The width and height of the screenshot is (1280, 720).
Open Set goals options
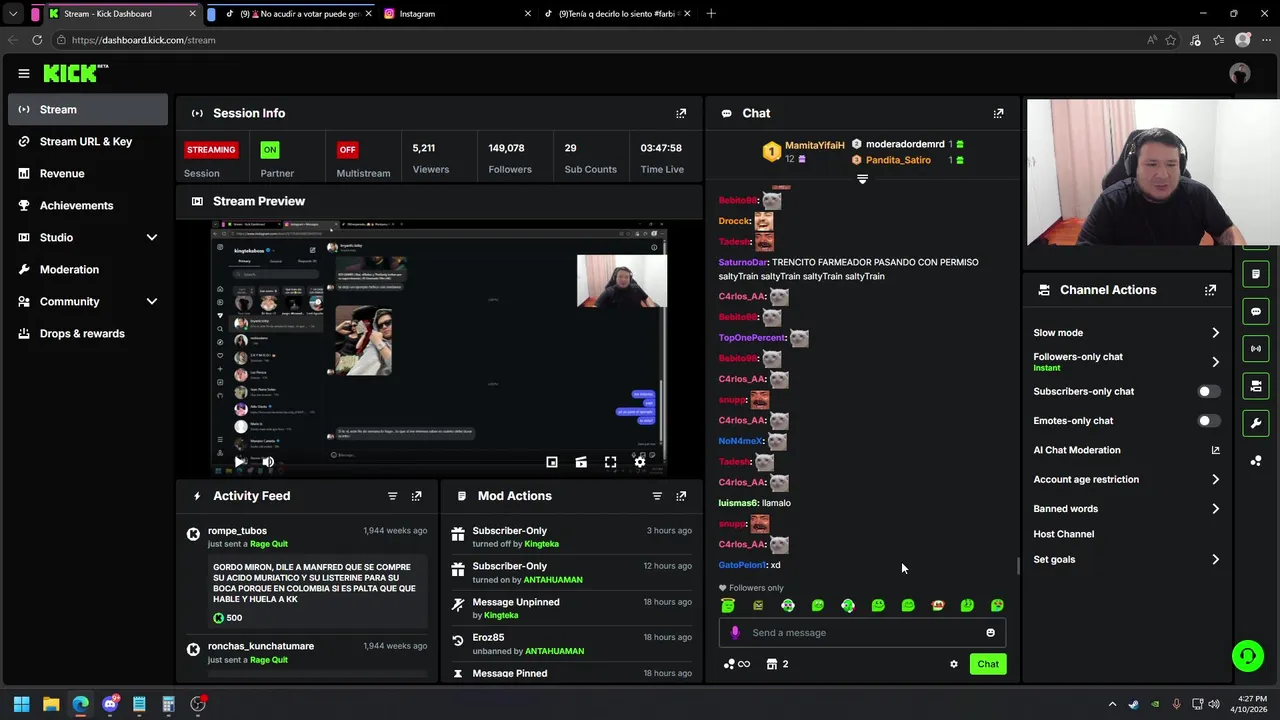[x=1126, y=560]
